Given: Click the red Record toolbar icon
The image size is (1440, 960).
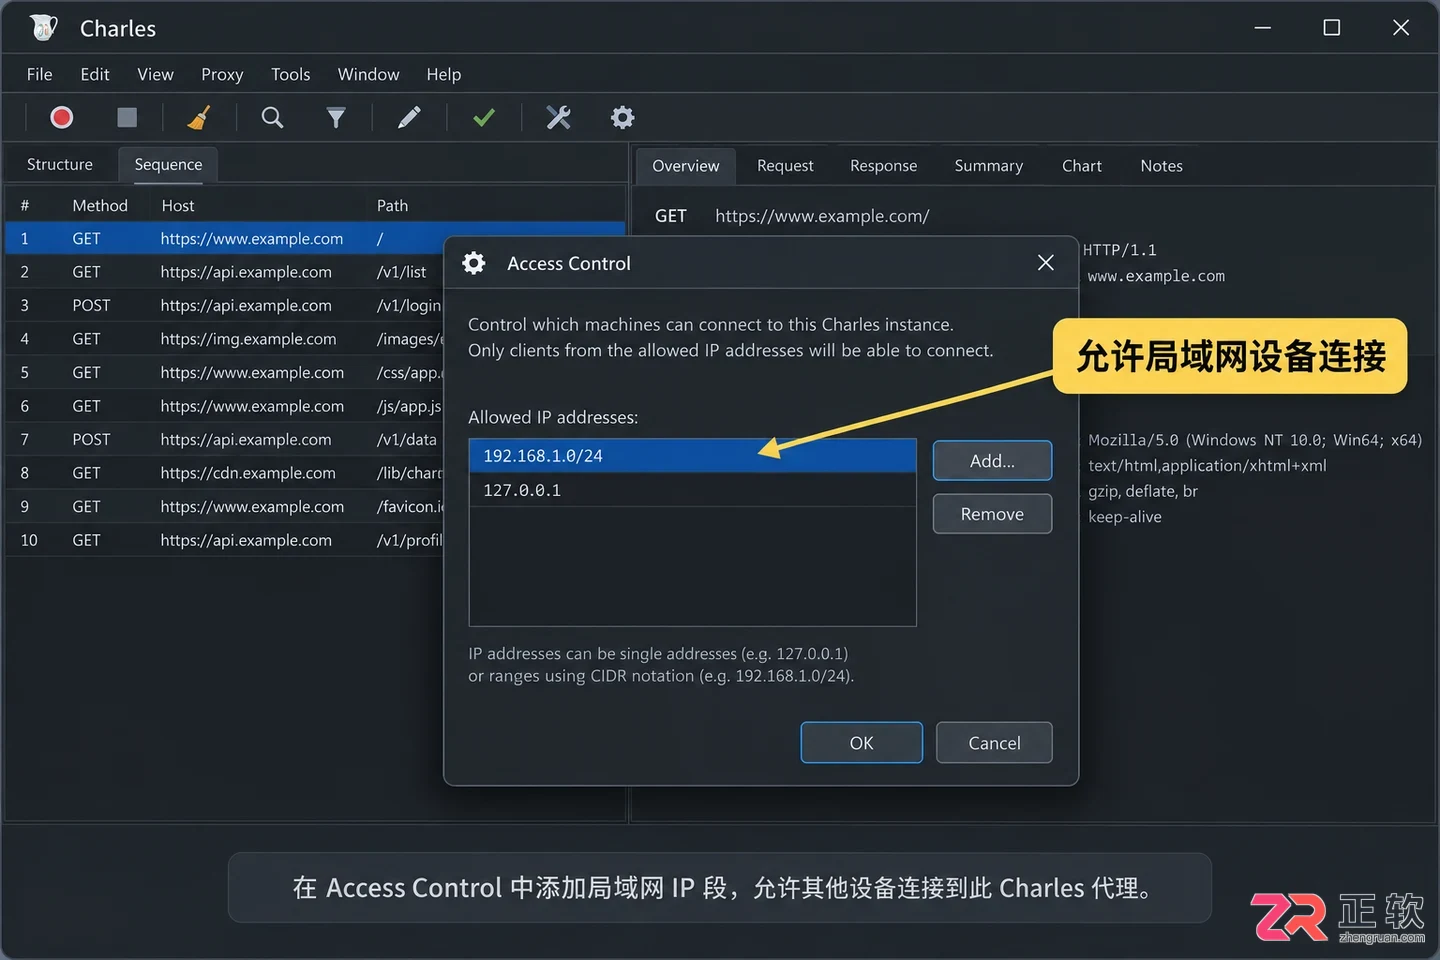Looking at the screenshot, I should (62, 118).
